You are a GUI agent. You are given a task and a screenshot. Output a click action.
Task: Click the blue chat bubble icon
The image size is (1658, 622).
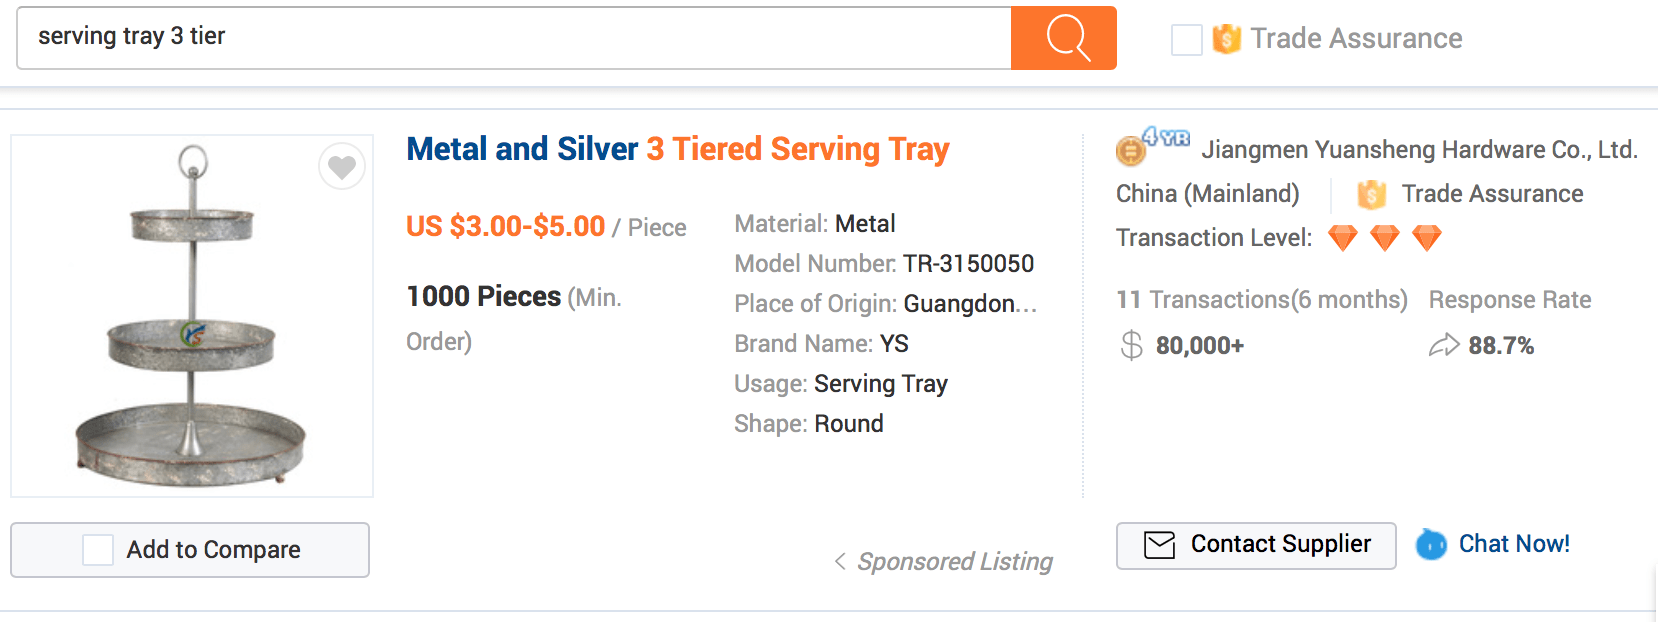tap(1431, 544)
